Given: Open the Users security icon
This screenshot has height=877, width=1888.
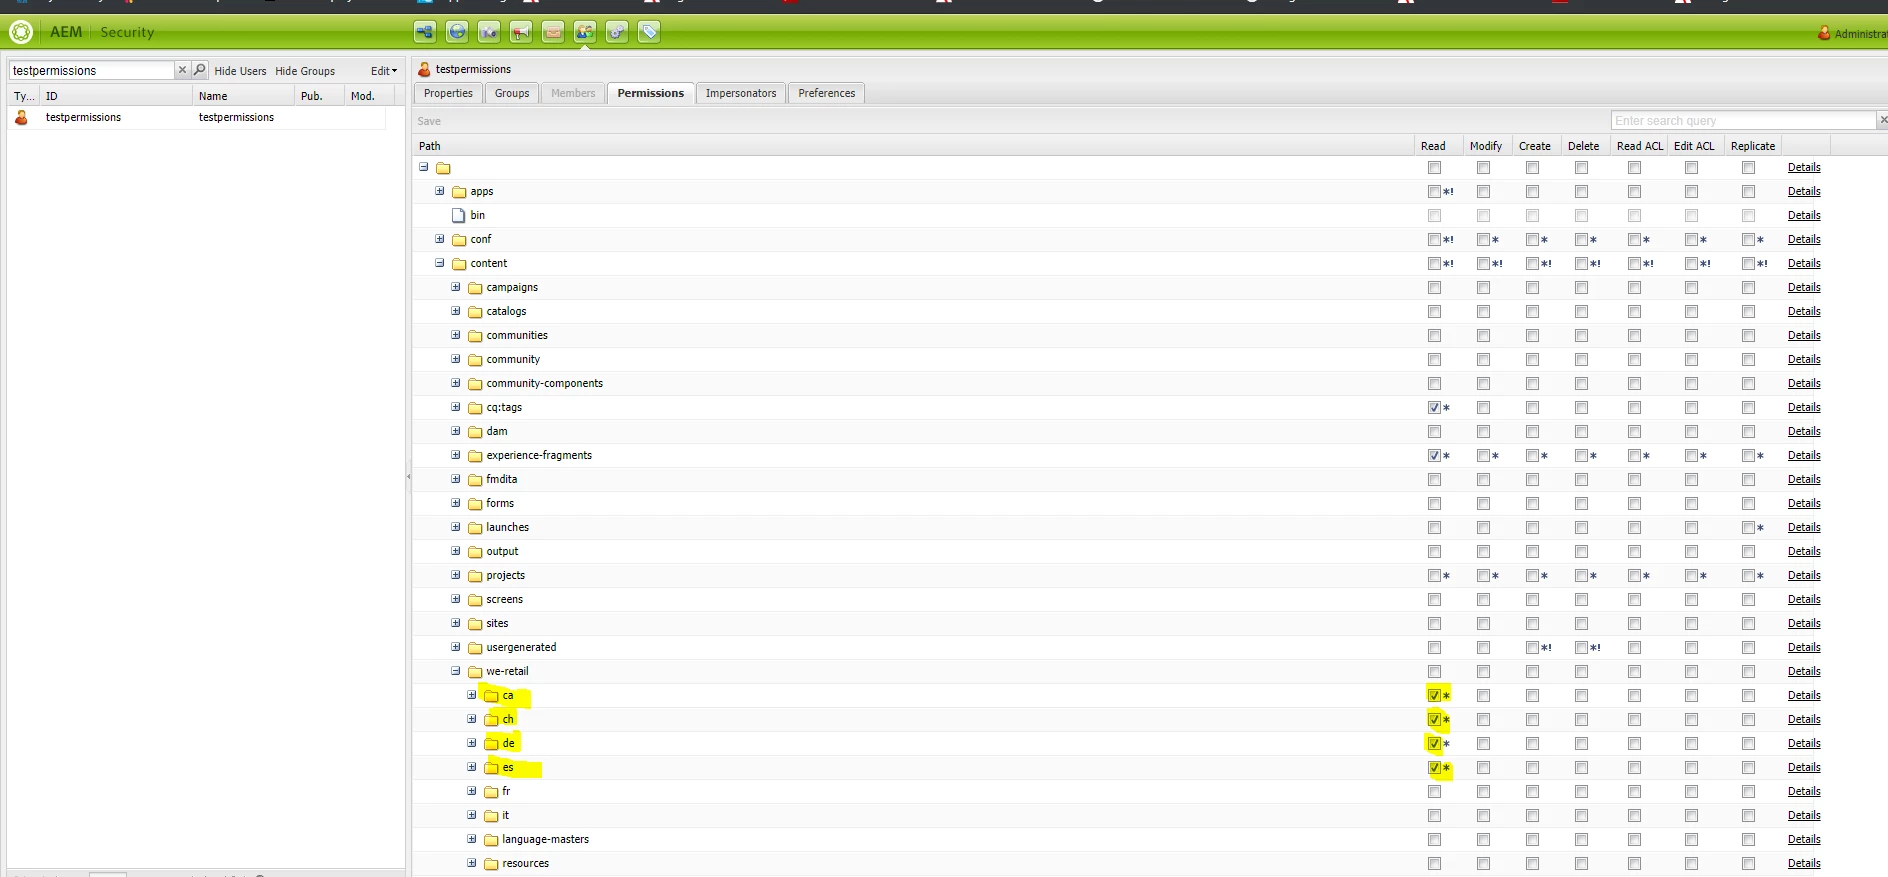Looking at the screenshot, I should click(x=585, y=32).
